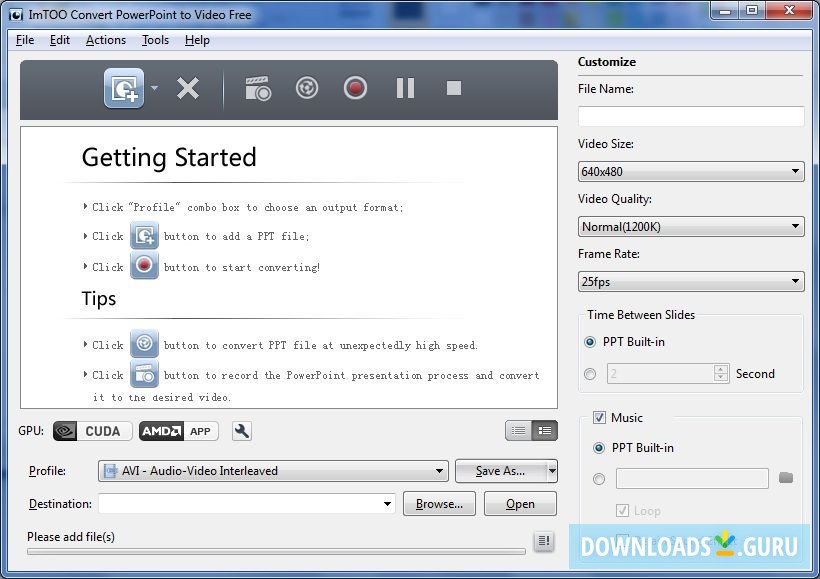
Task: Open the log icon near progress bar
Action: coord(544,541)
